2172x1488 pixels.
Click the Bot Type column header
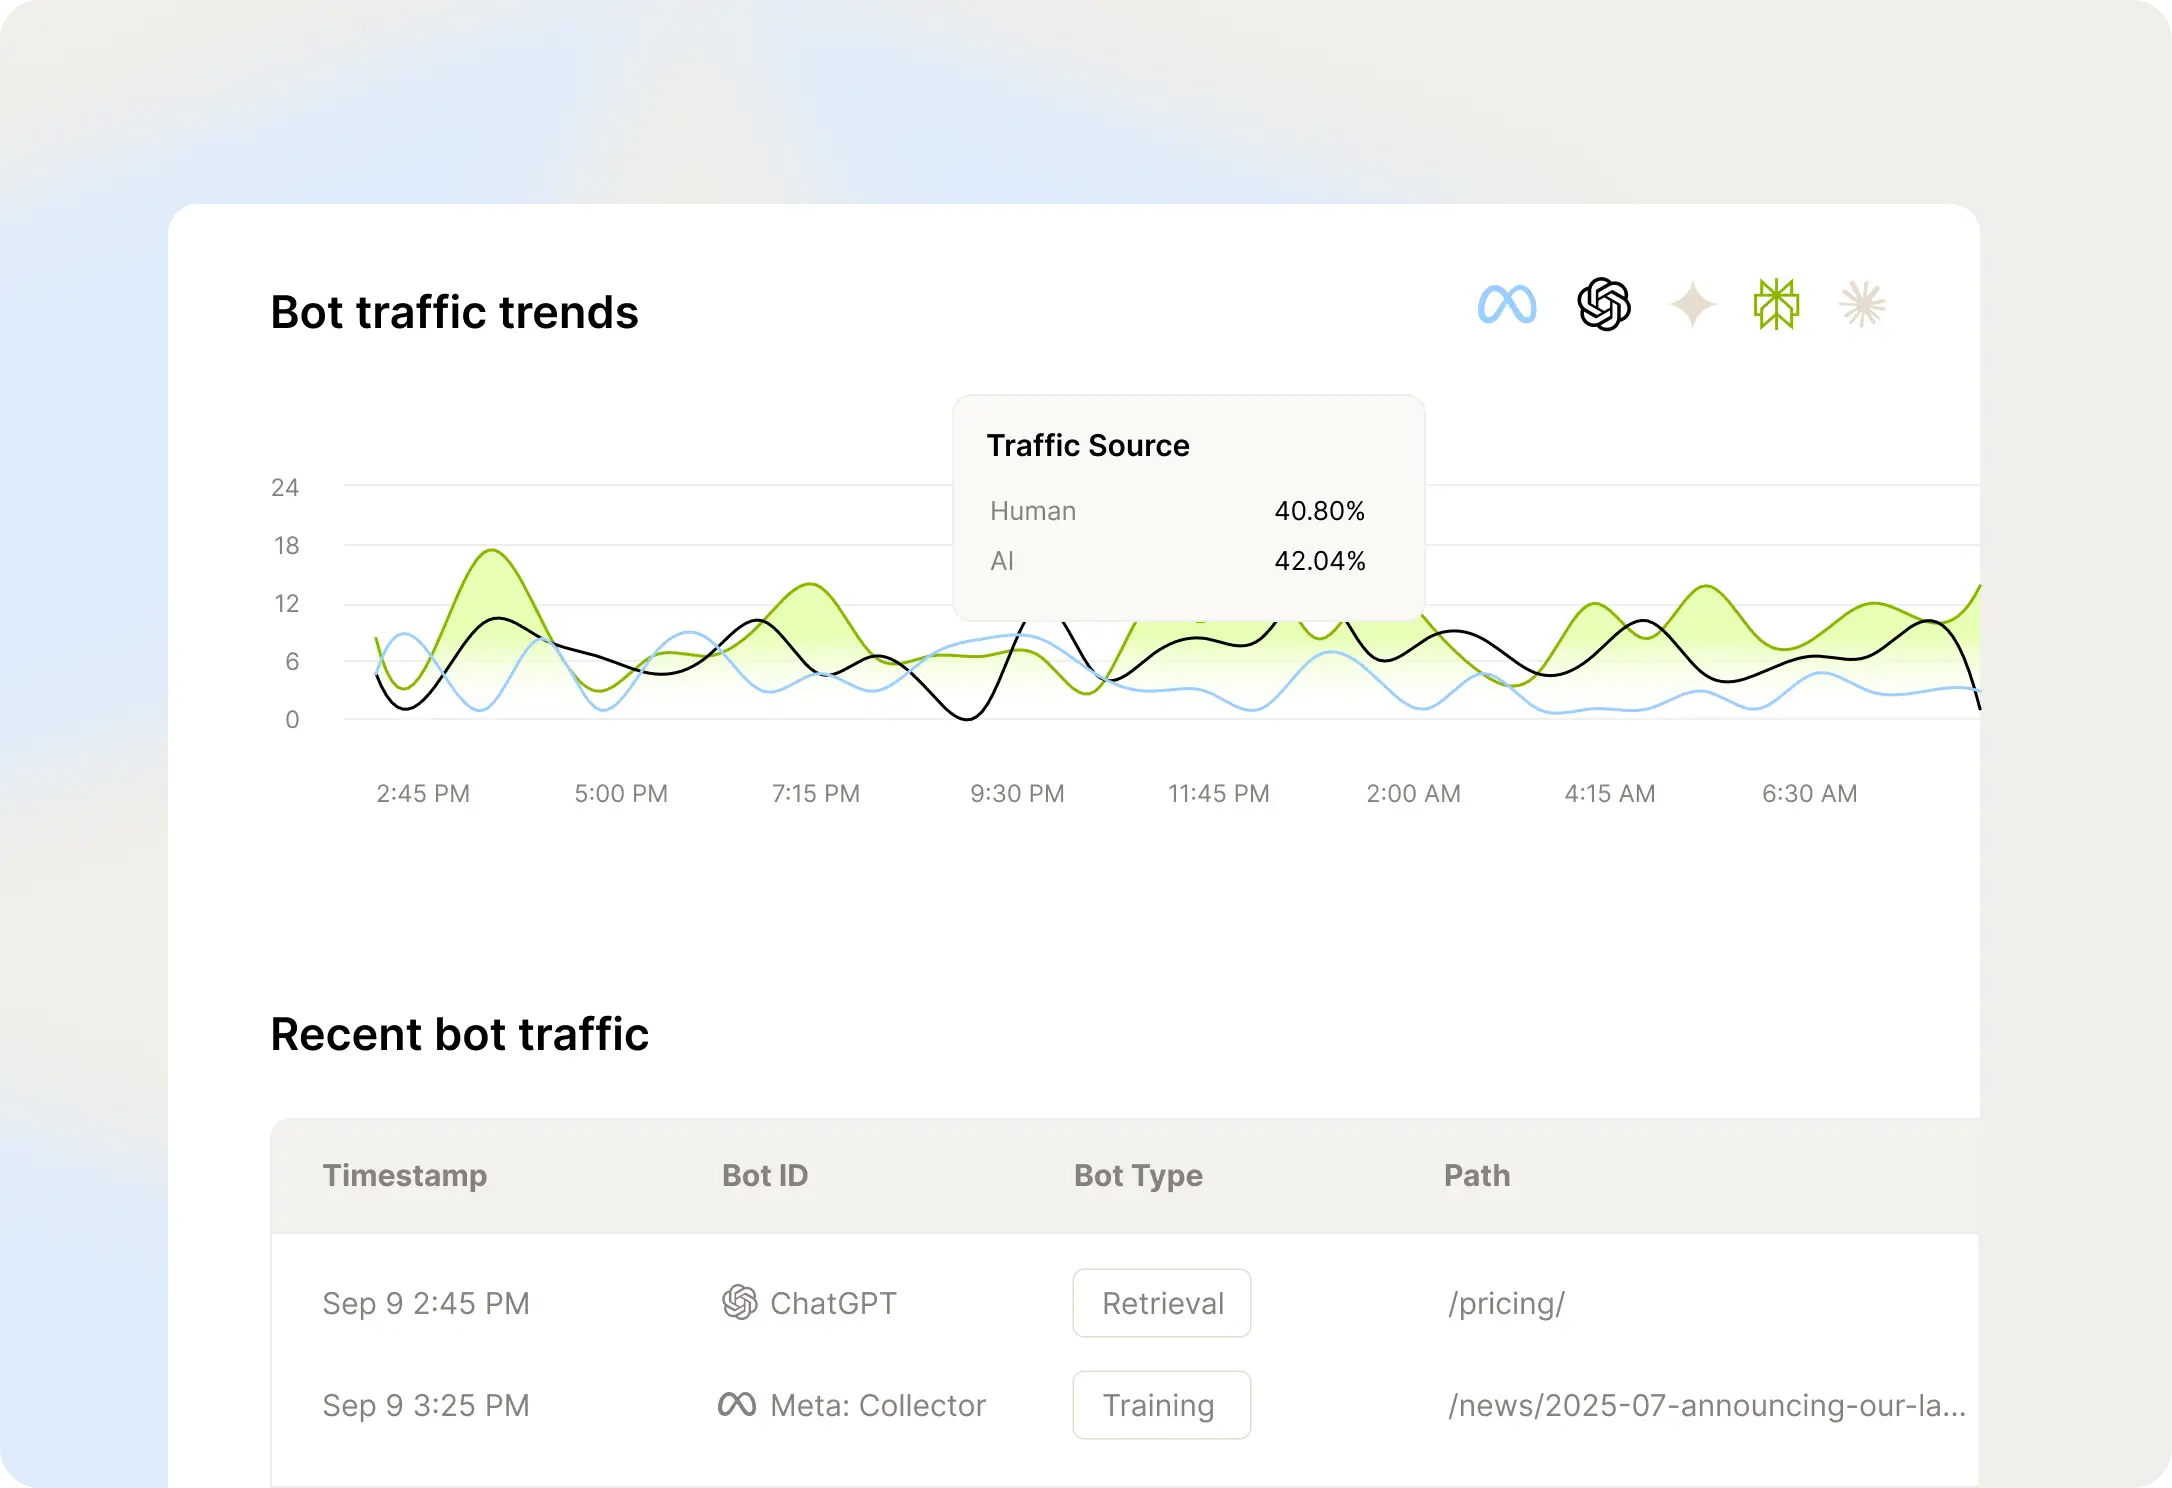[x=1138, y=1175]
